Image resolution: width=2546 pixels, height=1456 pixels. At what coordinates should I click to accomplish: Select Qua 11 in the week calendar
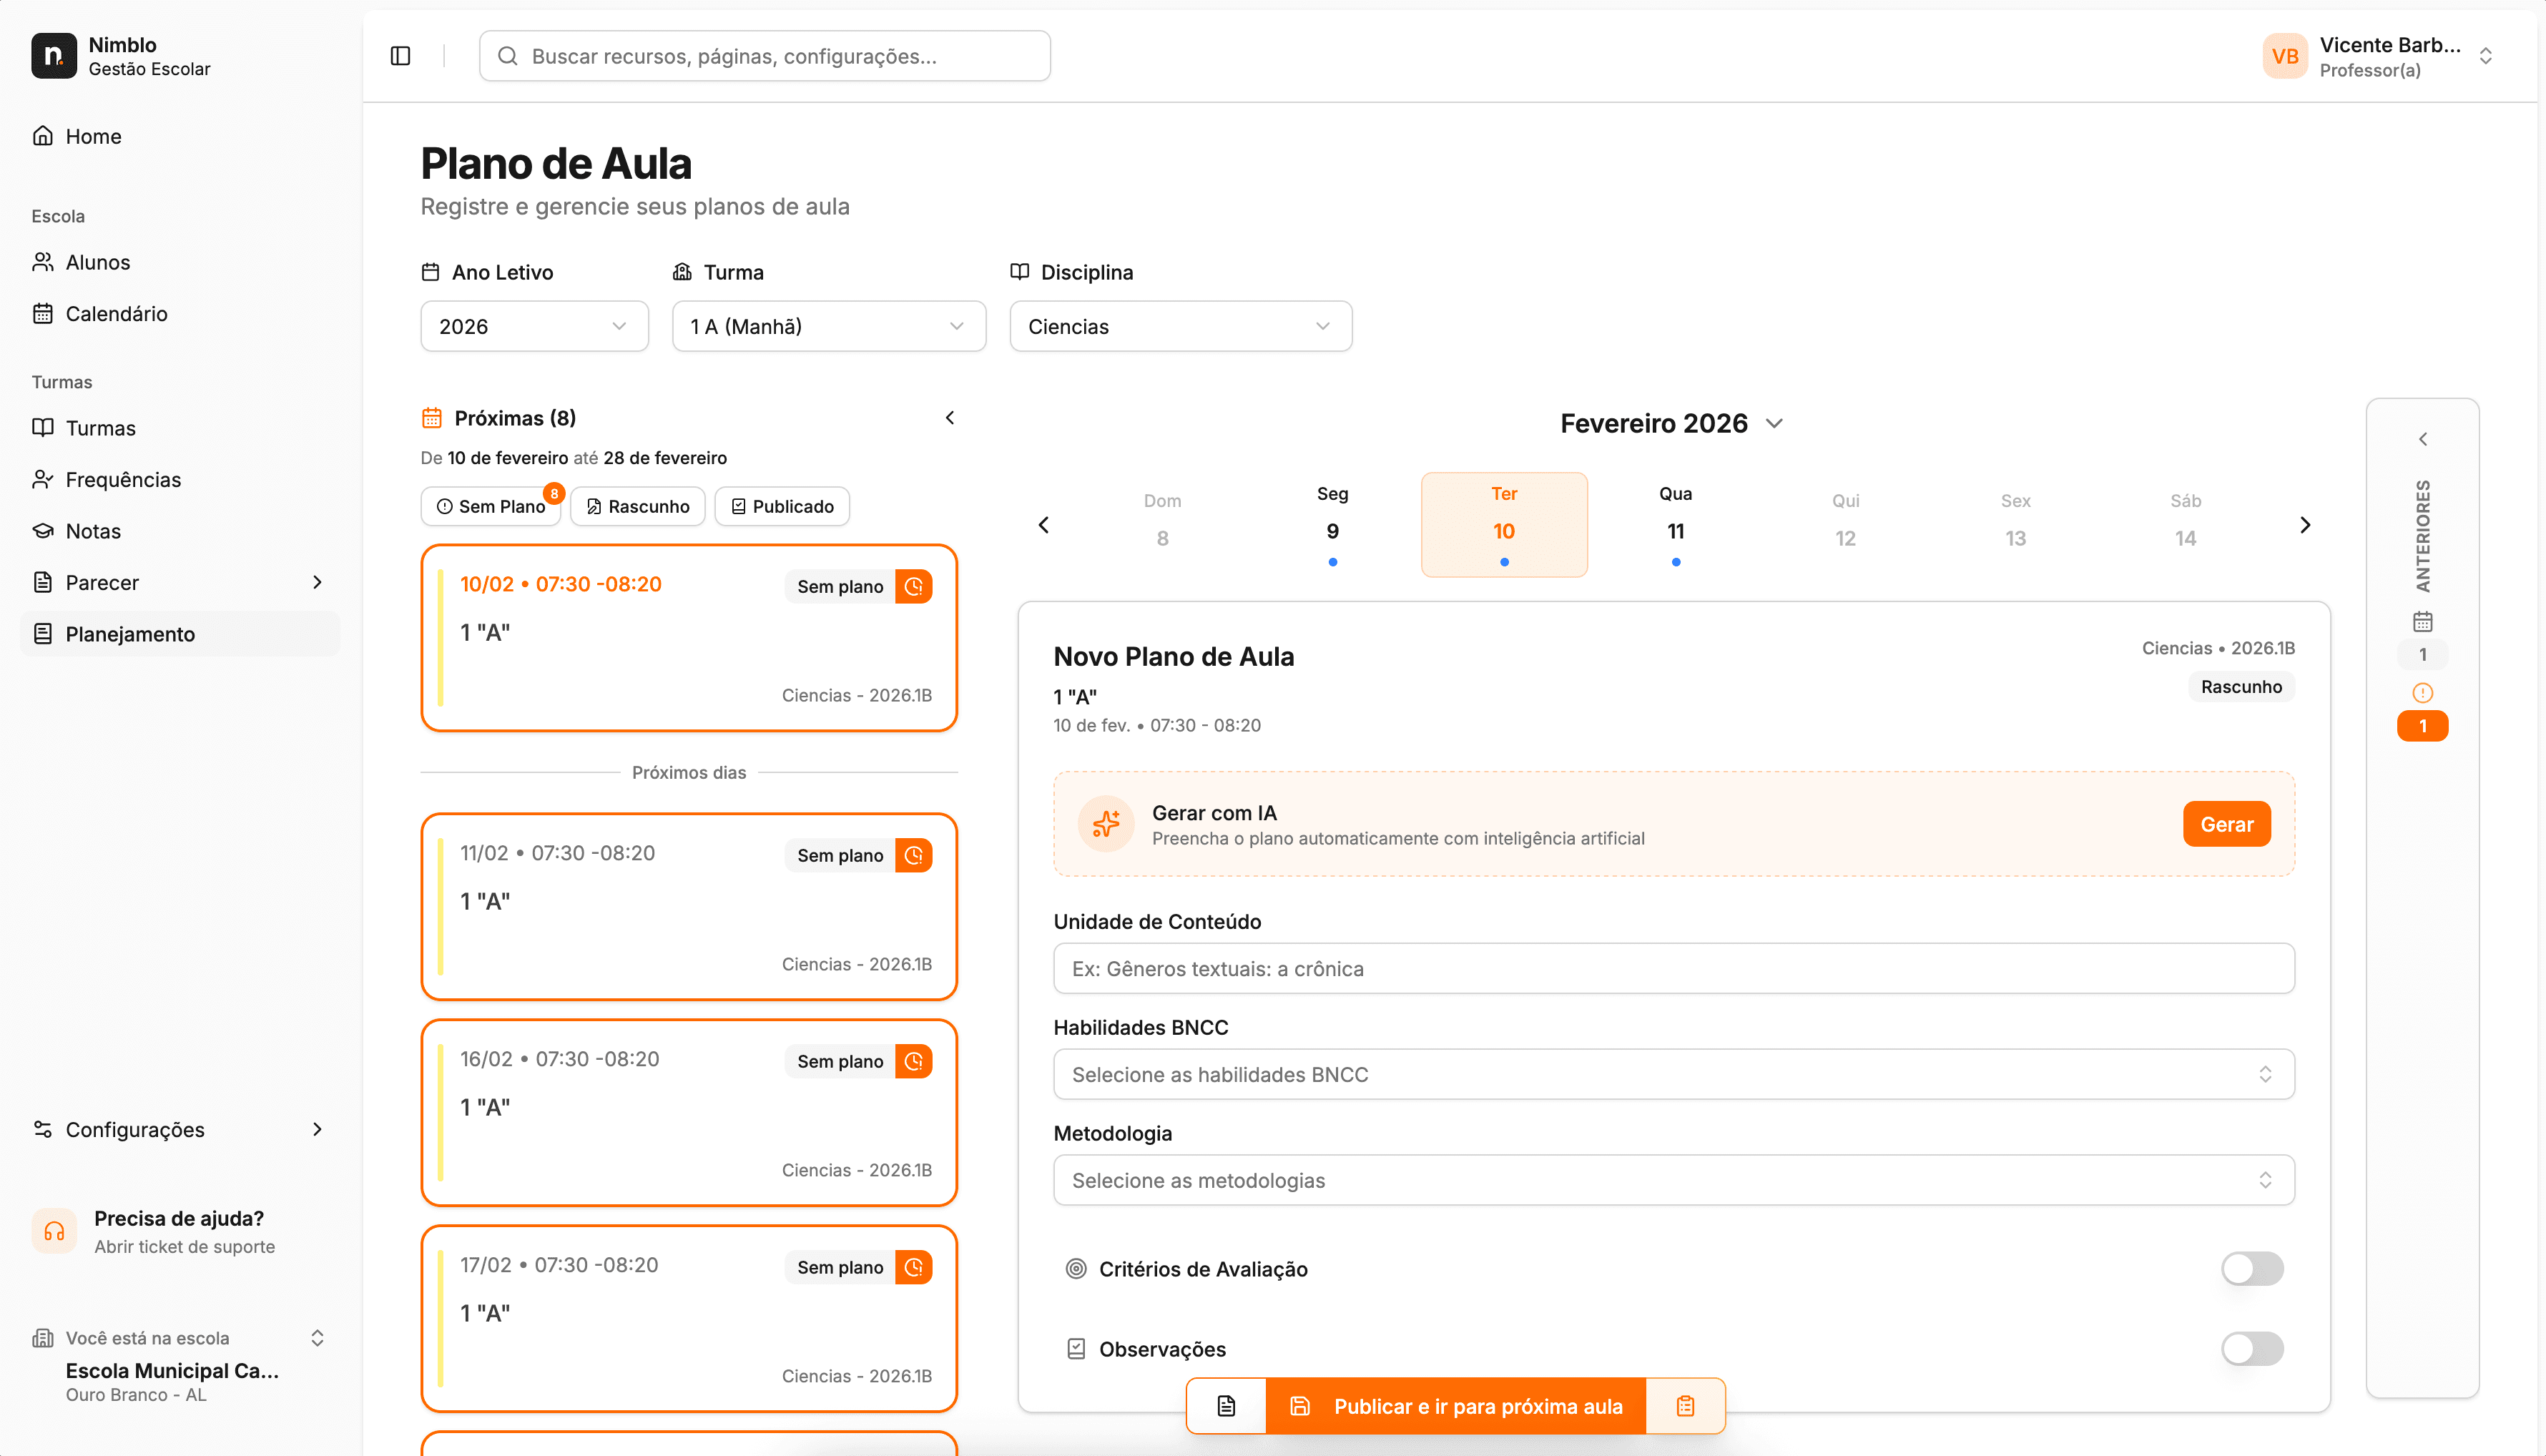pos(1675,525)
